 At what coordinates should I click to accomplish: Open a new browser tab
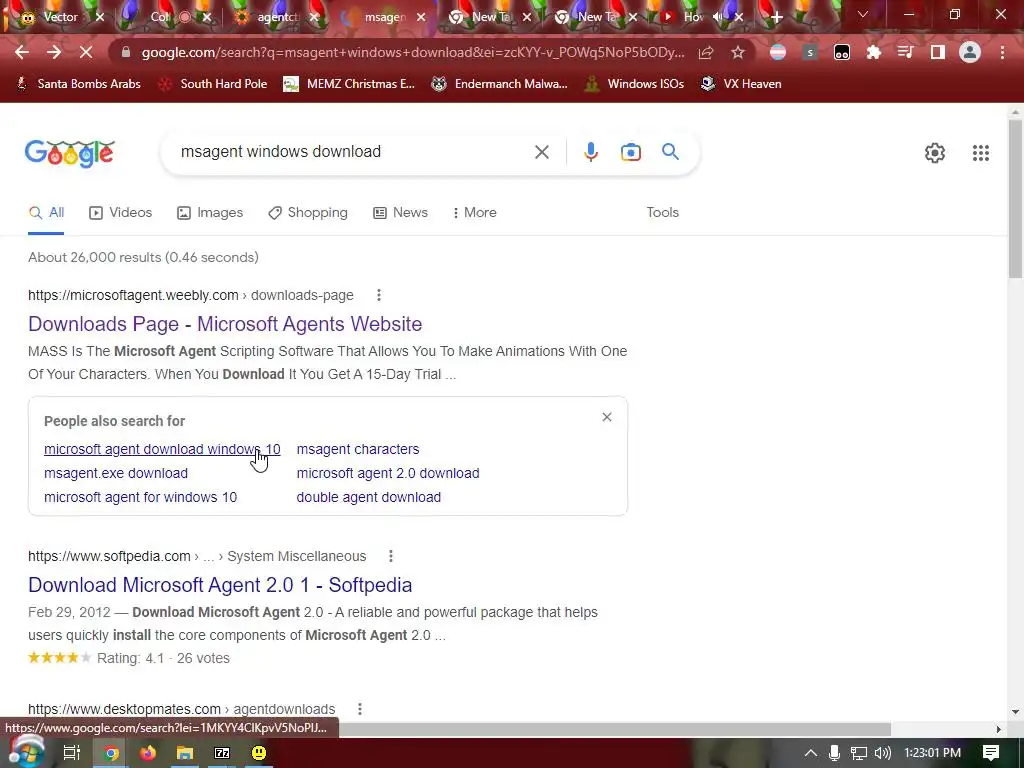point(776,17)
